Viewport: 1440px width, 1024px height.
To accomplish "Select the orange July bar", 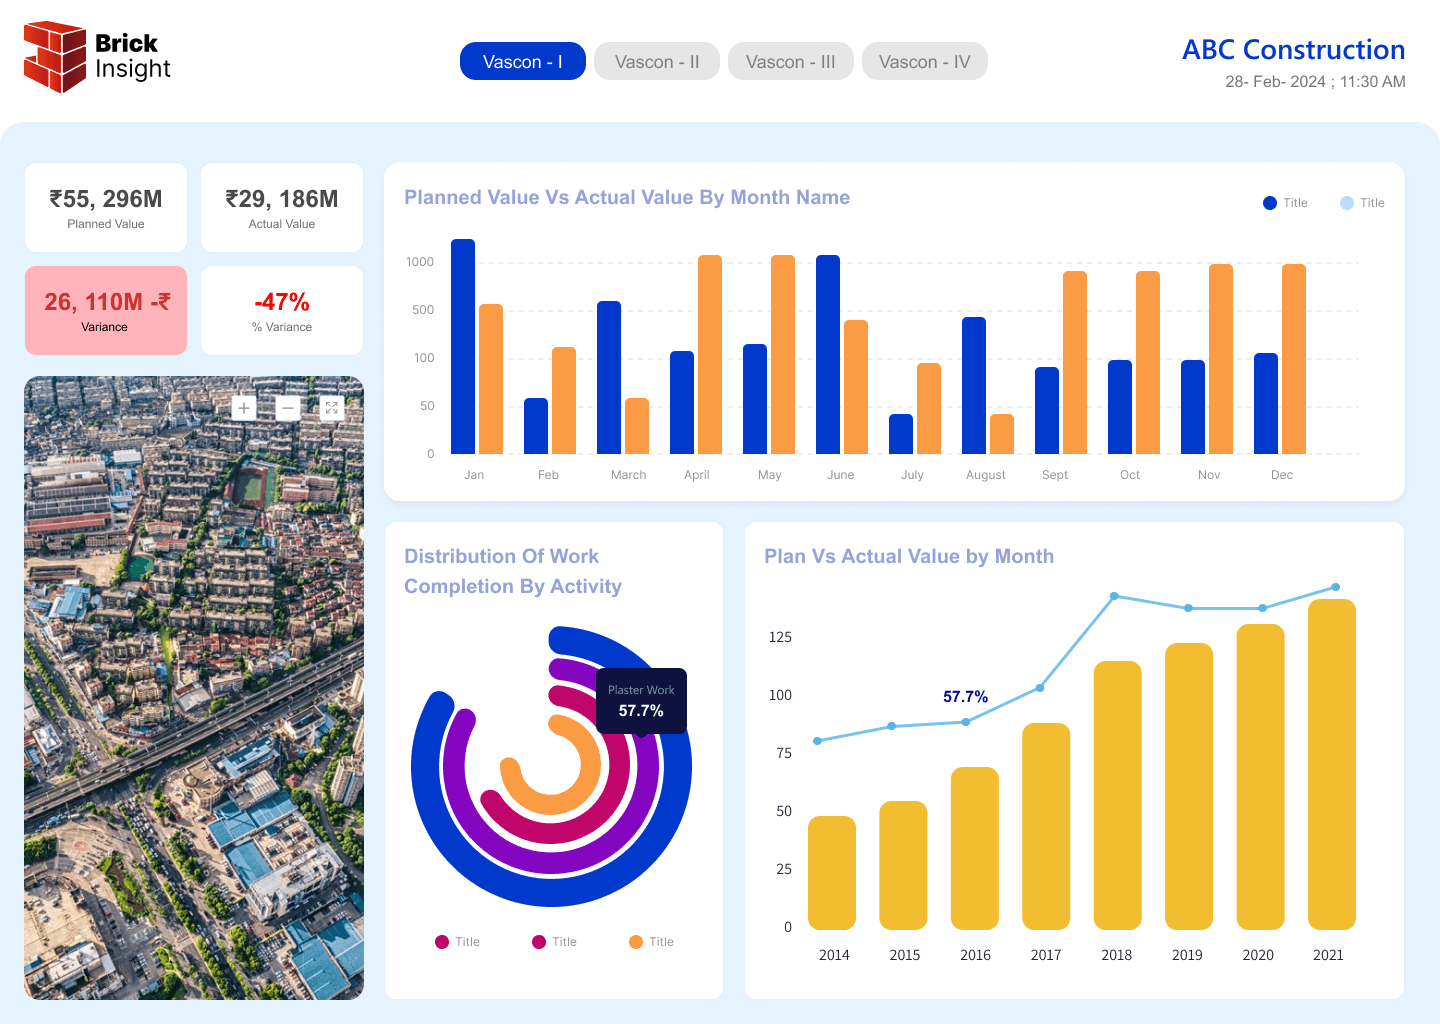I will [929, 408].
